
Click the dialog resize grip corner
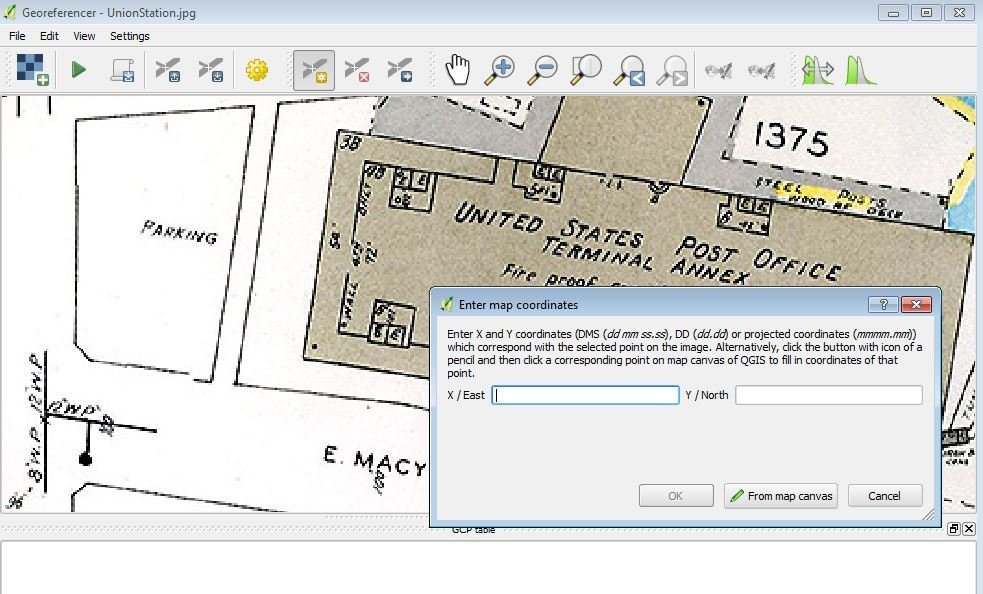click(x=928, y=514)
